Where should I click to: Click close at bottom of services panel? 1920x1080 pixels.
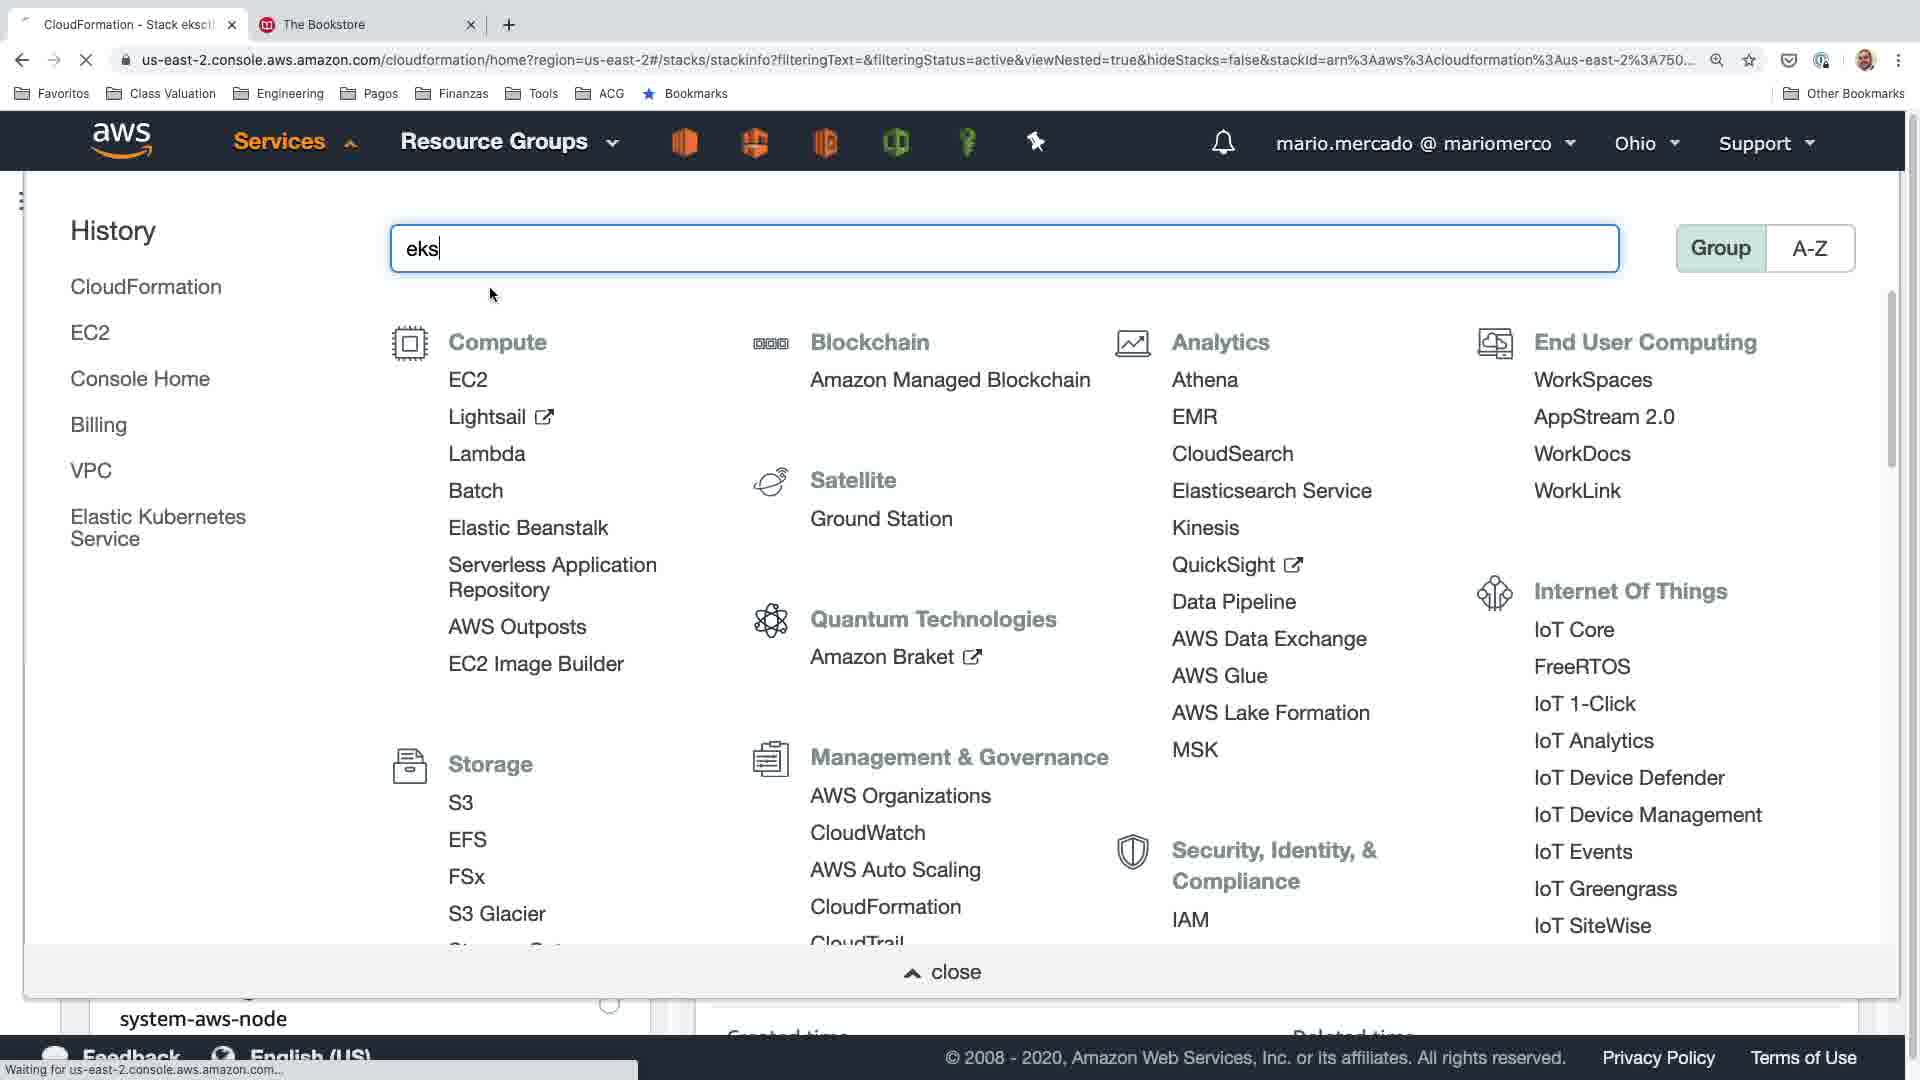click(942, 972)
